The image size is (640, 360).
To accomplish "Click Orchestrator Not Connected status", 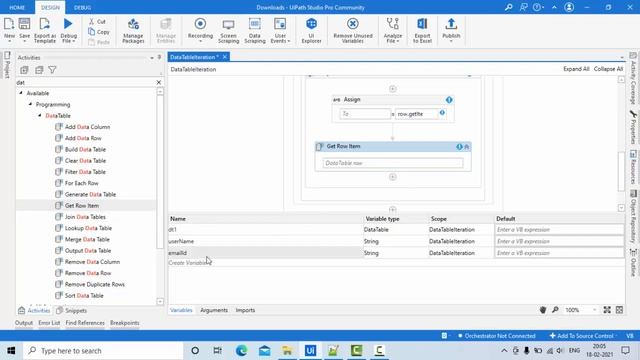I will coord(497,336).
